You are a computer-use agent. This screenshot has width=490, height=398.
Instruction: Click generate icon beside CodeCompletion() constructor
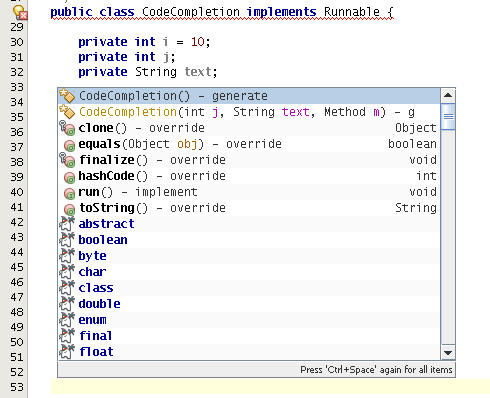pyautogui.click(x=67, y=96)
